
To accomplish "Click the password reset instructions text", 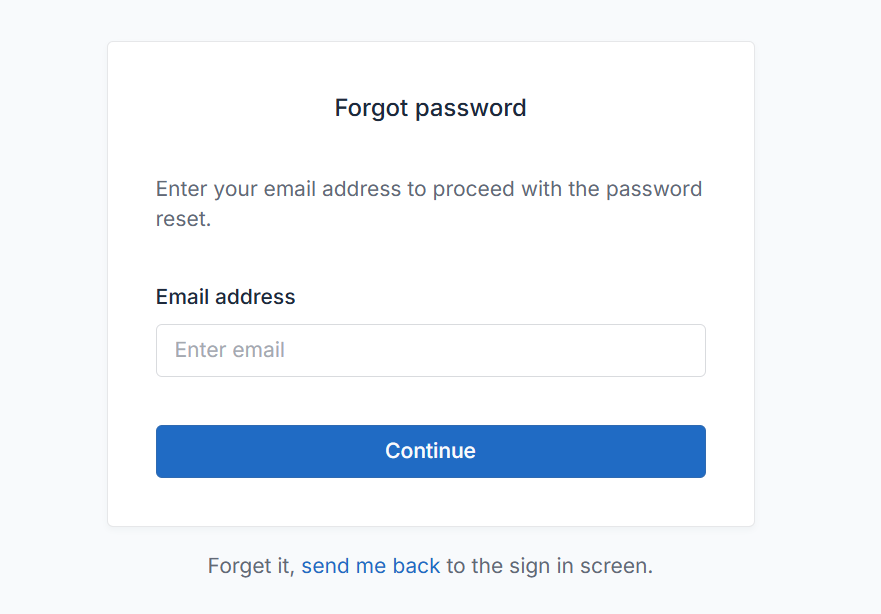I will (428, 203).
